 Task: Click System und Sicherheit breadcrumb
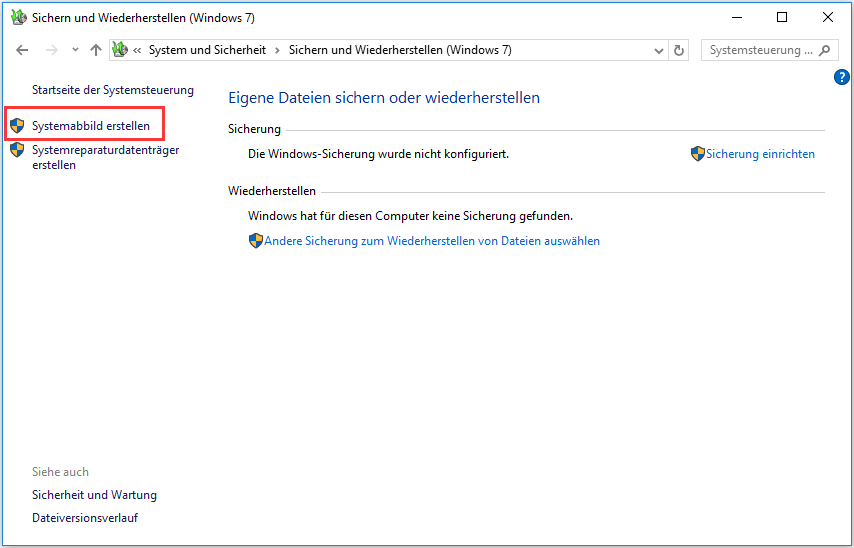[x=208, y=50]
